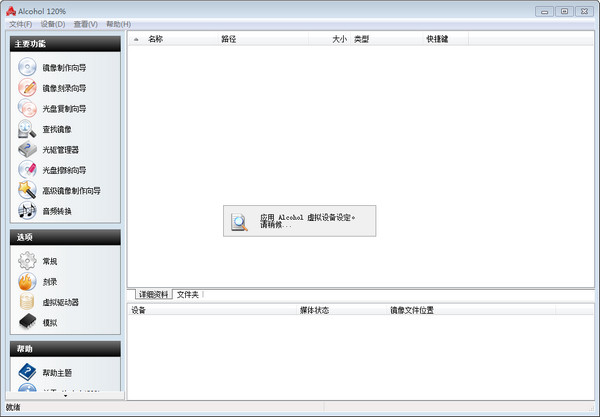600x417 pixels.
Task: Click the 音频转换 text label
Action: (x=57, y=211)
